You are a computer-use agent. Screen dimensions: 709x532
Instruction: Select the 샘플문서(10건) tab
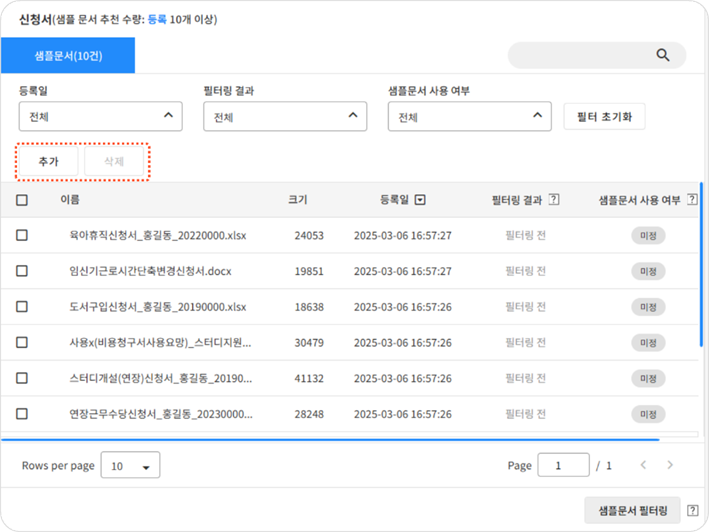68,56
